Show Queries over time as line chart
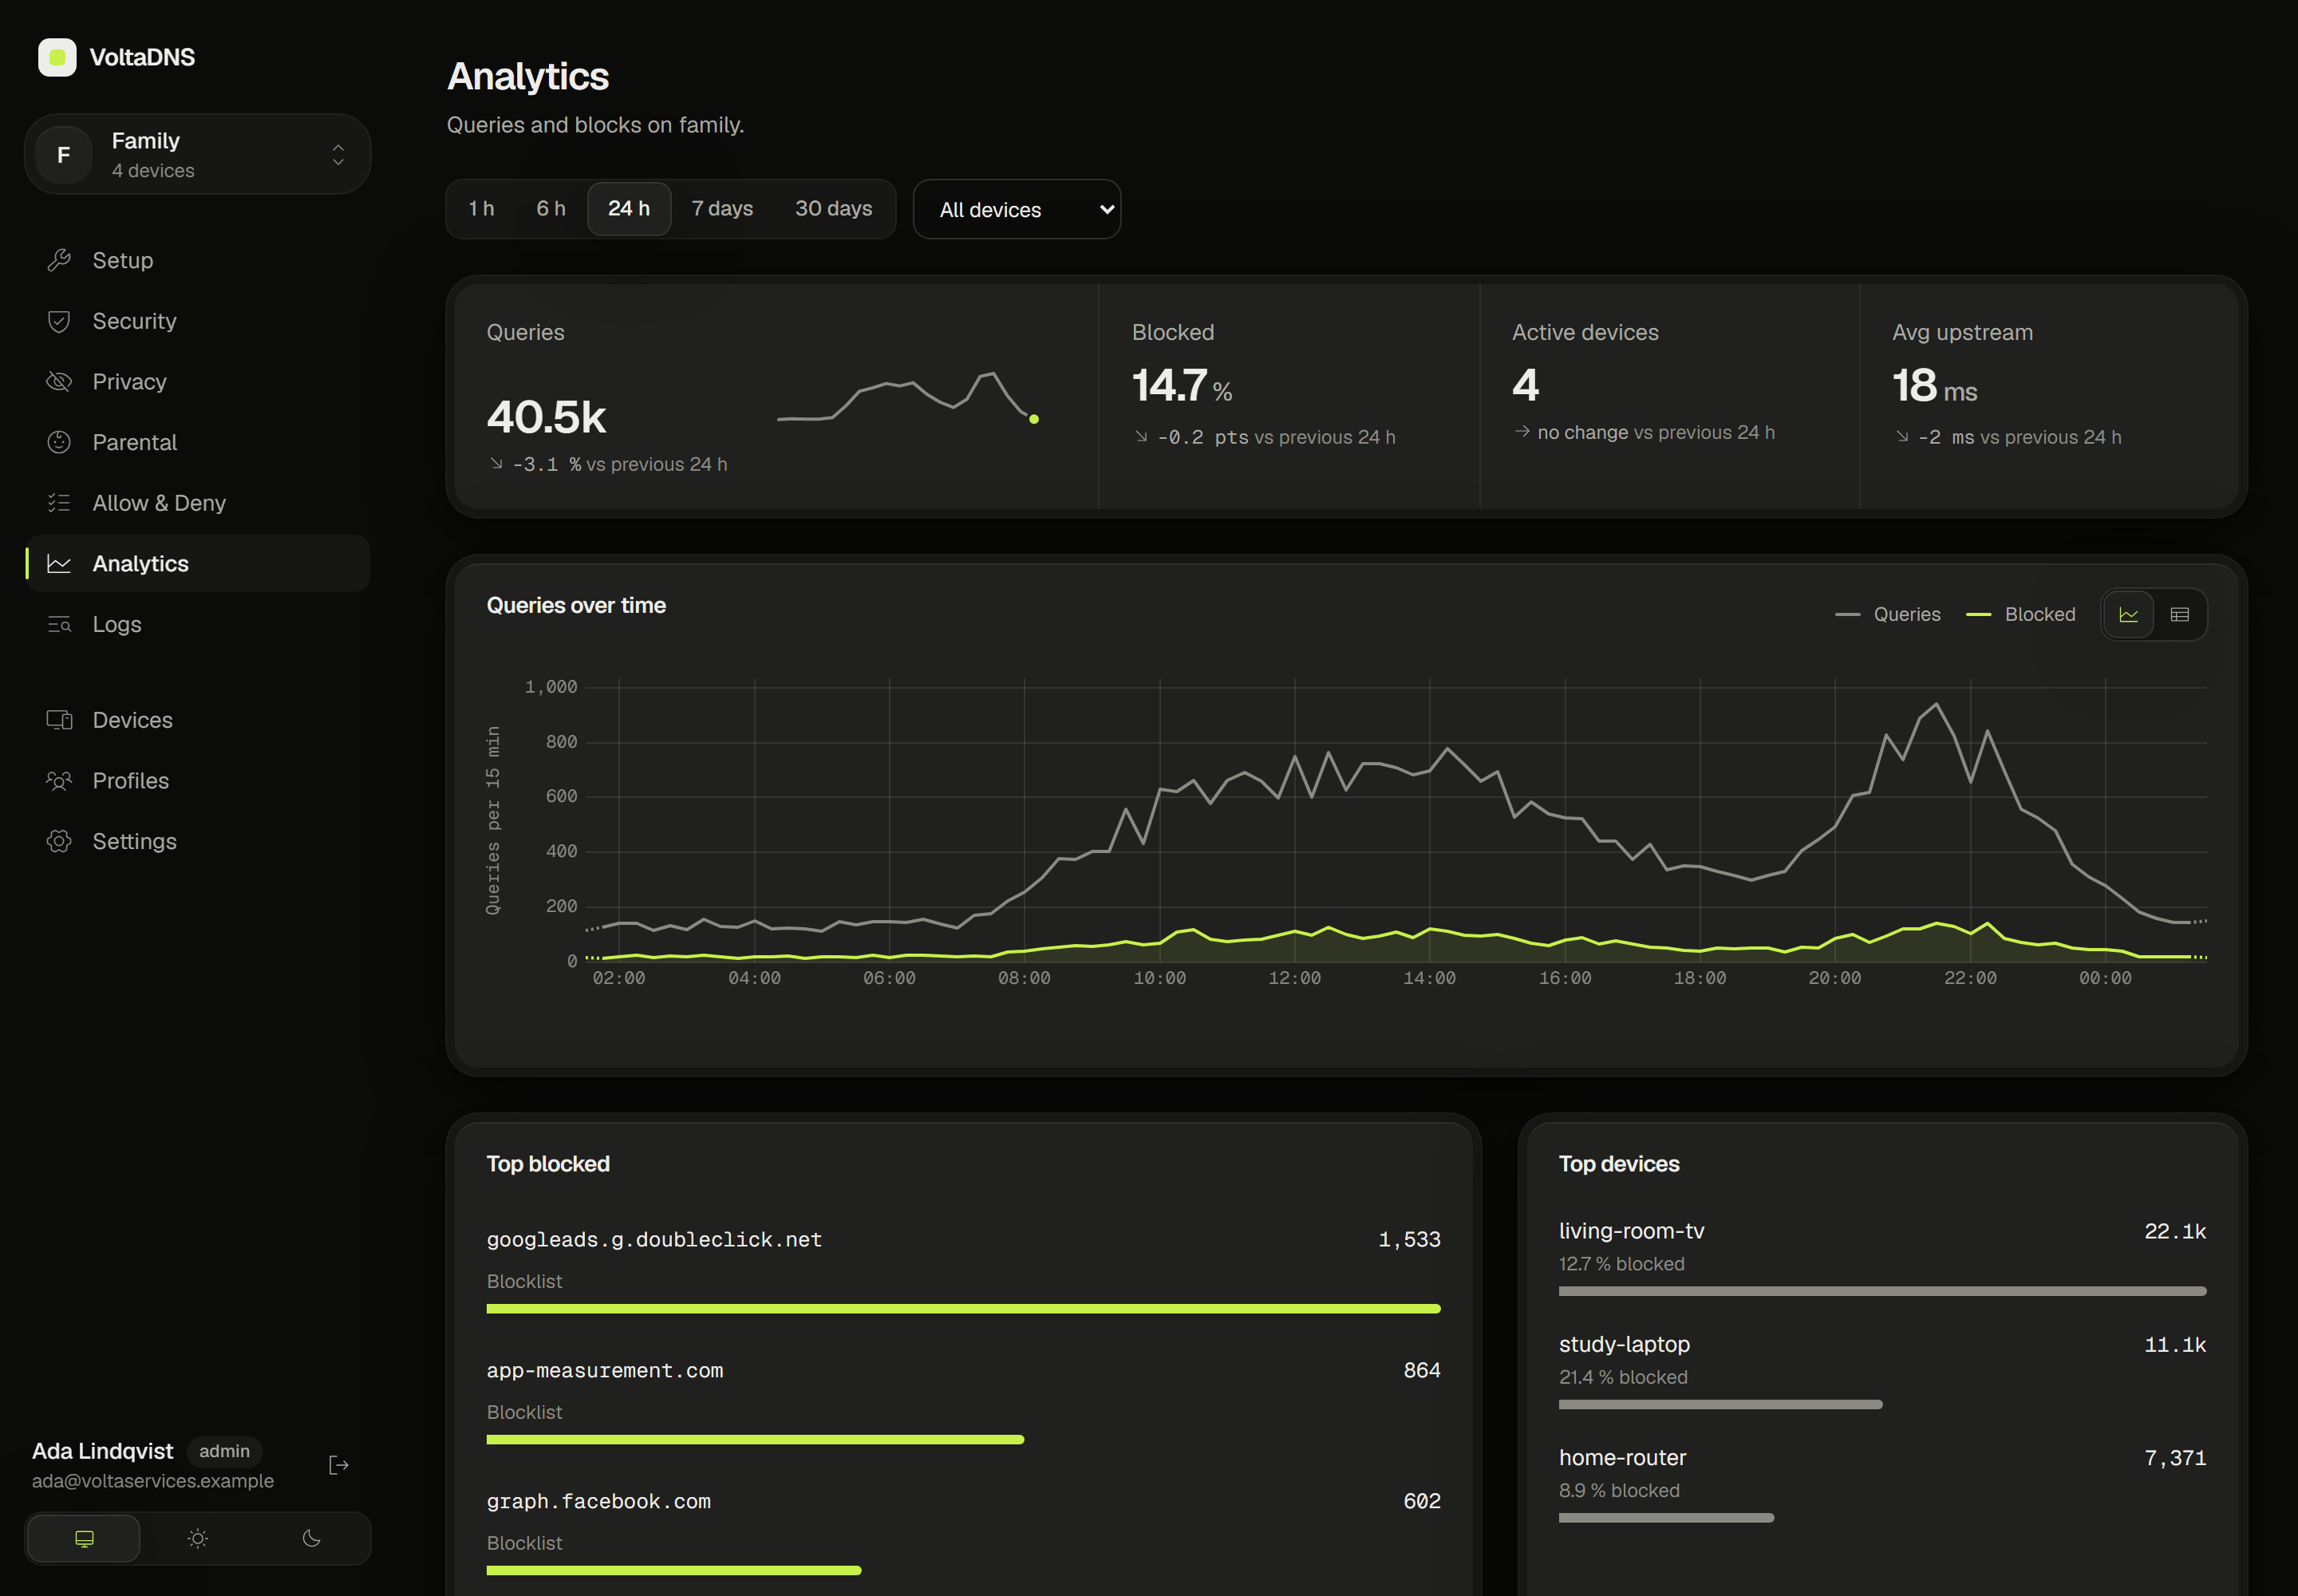The width and height of the screenshot is (2298, 1596). tap(2128, 614)
